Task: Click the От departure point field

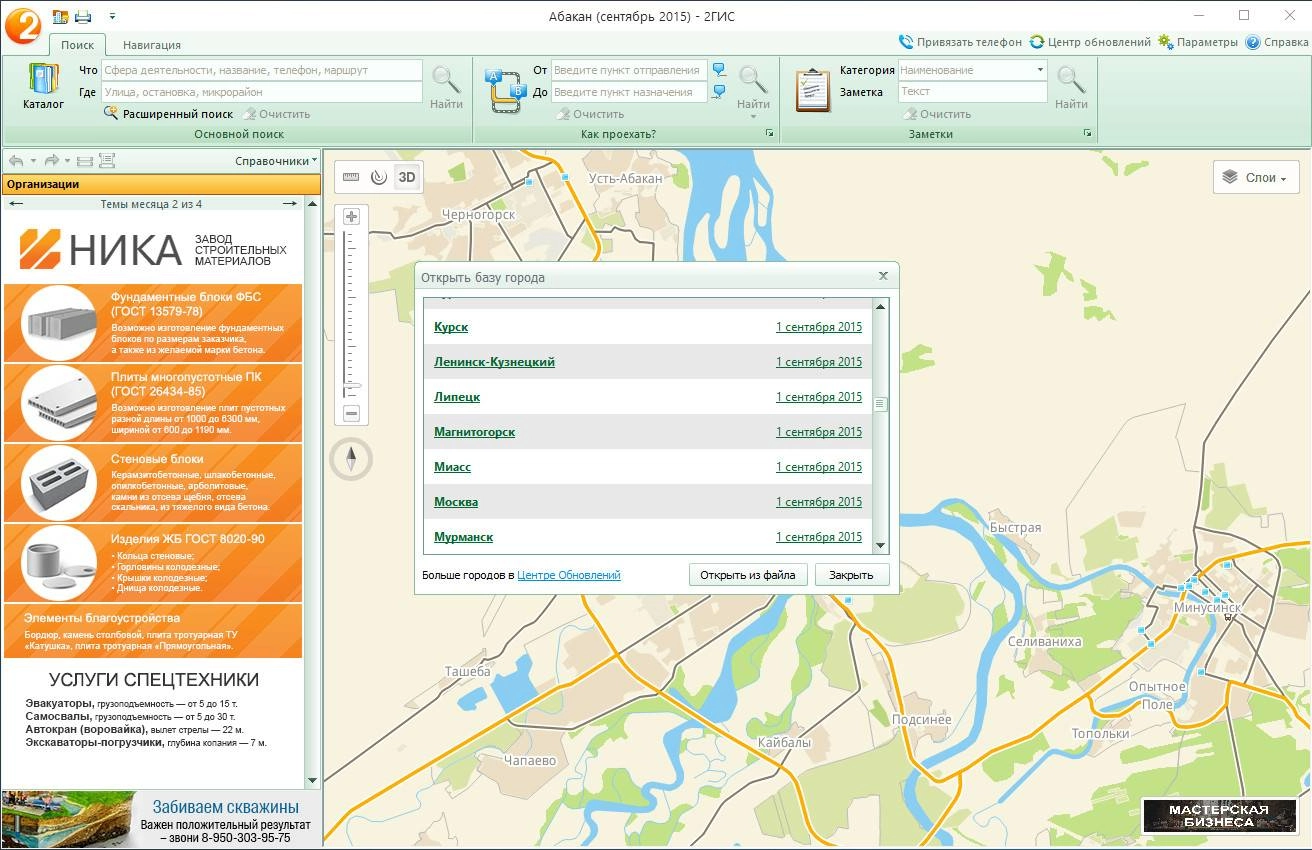Action: coord(629,70)
